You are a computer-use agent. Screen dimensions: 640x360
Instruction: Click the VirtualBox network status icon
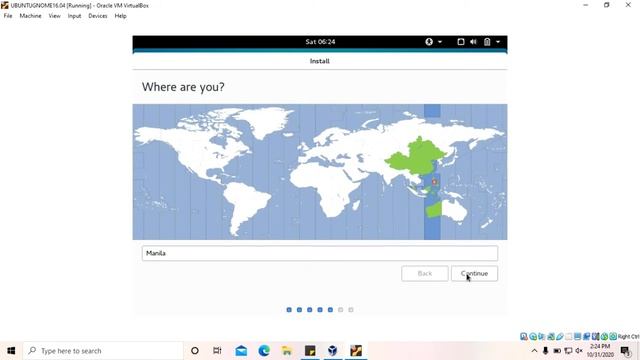pyautogui.click(x=551, y=336)
